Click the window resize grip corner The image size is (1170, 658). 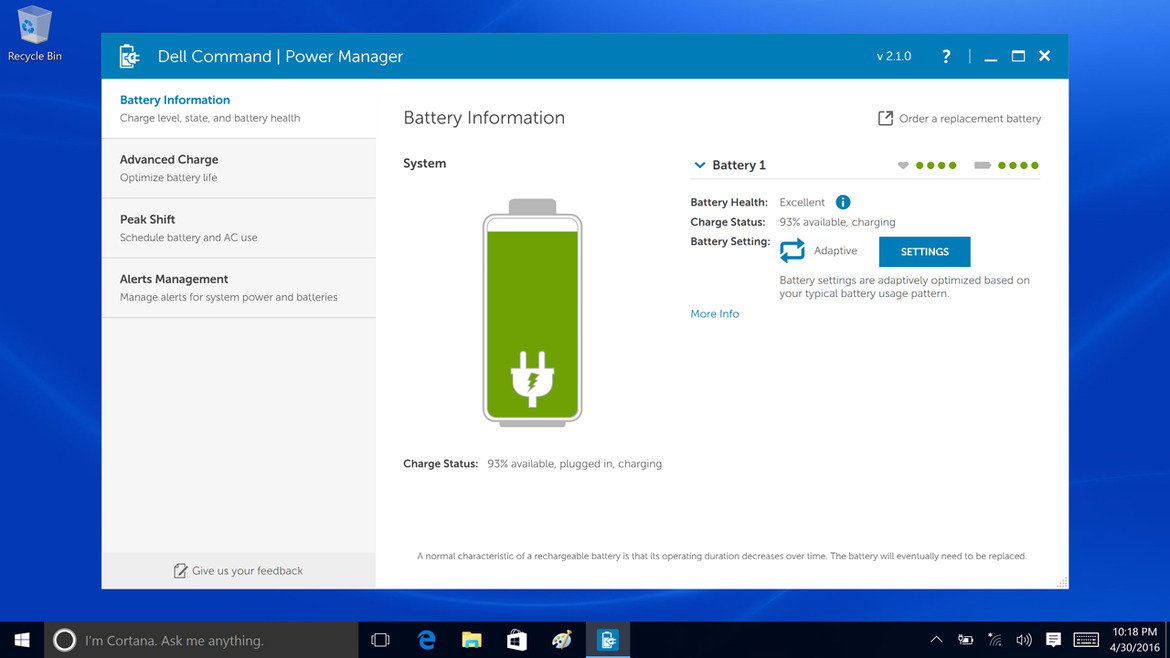[1062, 582]
